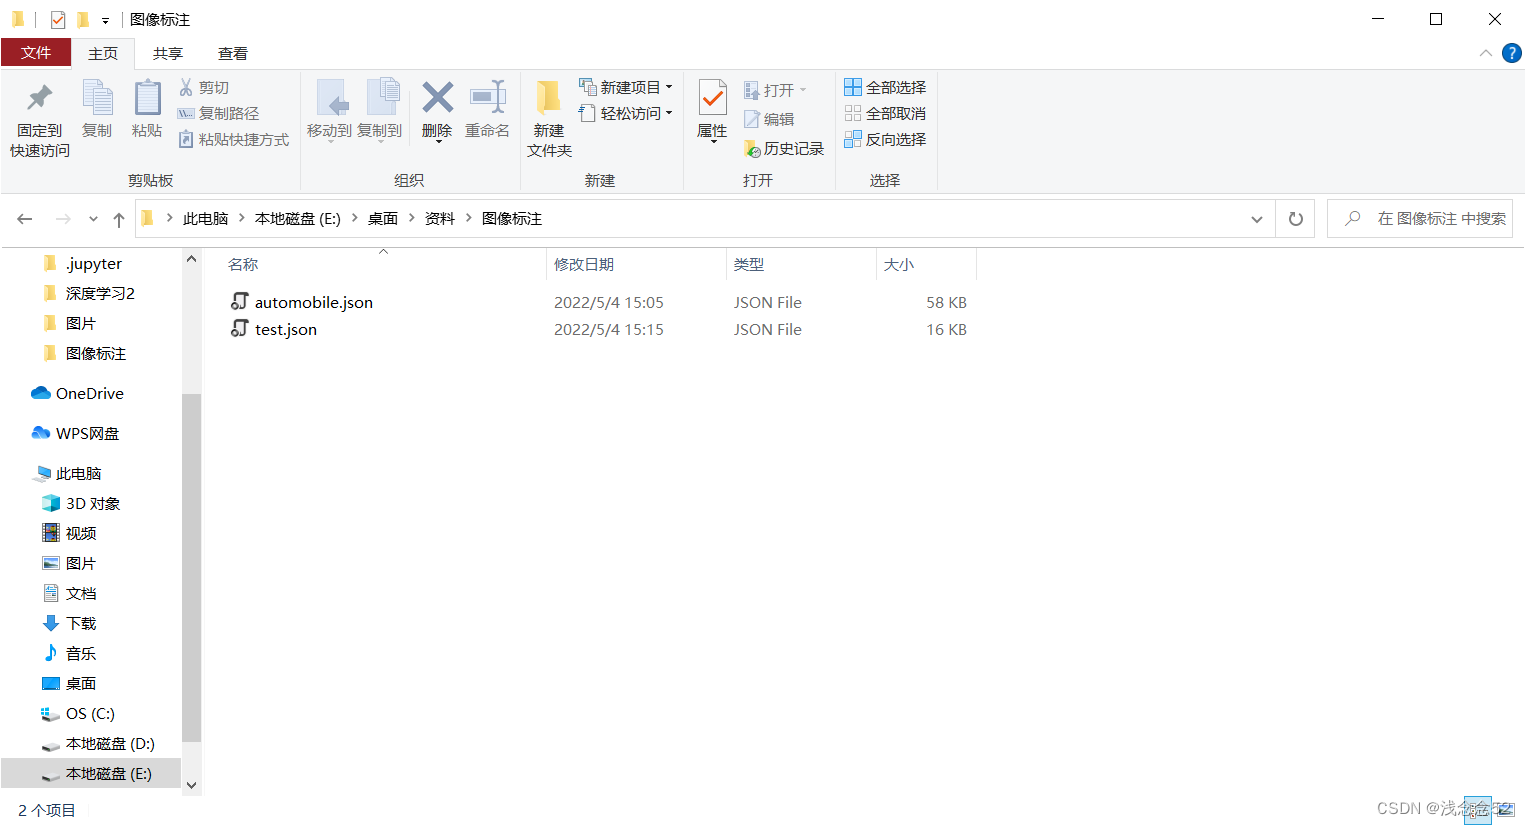Open the File (文件) menu
Viewport: 1526px width, 826px height.
36,52
